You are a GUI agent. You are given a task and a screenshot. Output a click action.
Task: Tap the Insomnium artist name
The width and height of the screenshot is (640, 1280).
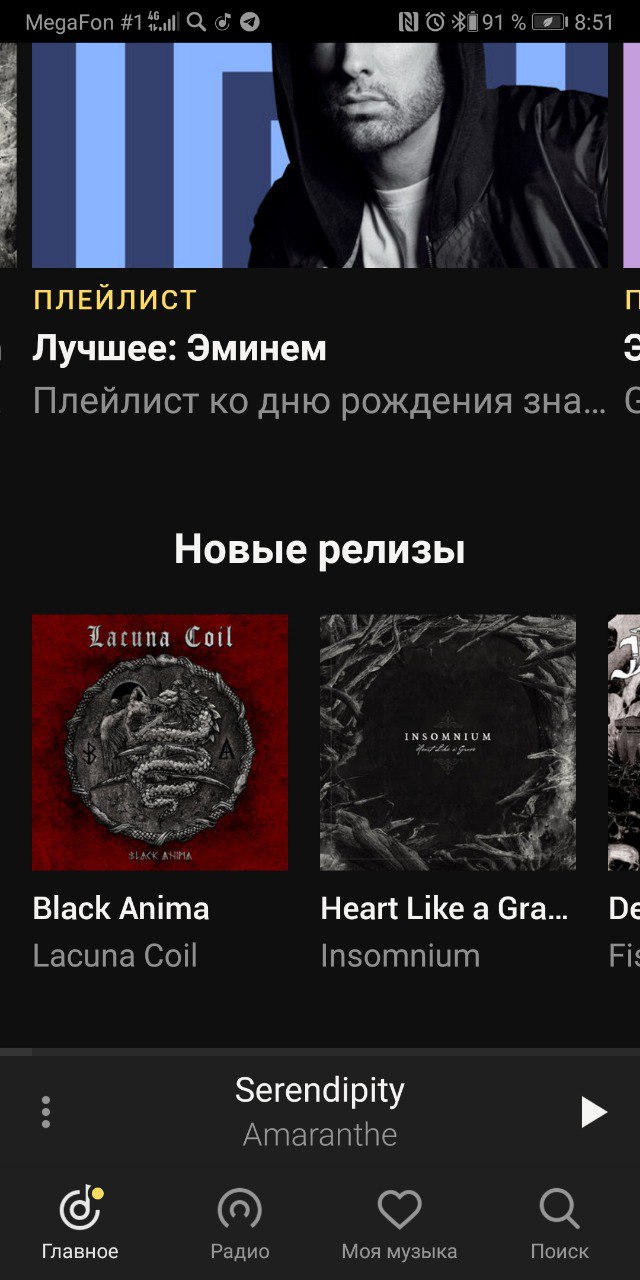point(400,955)
